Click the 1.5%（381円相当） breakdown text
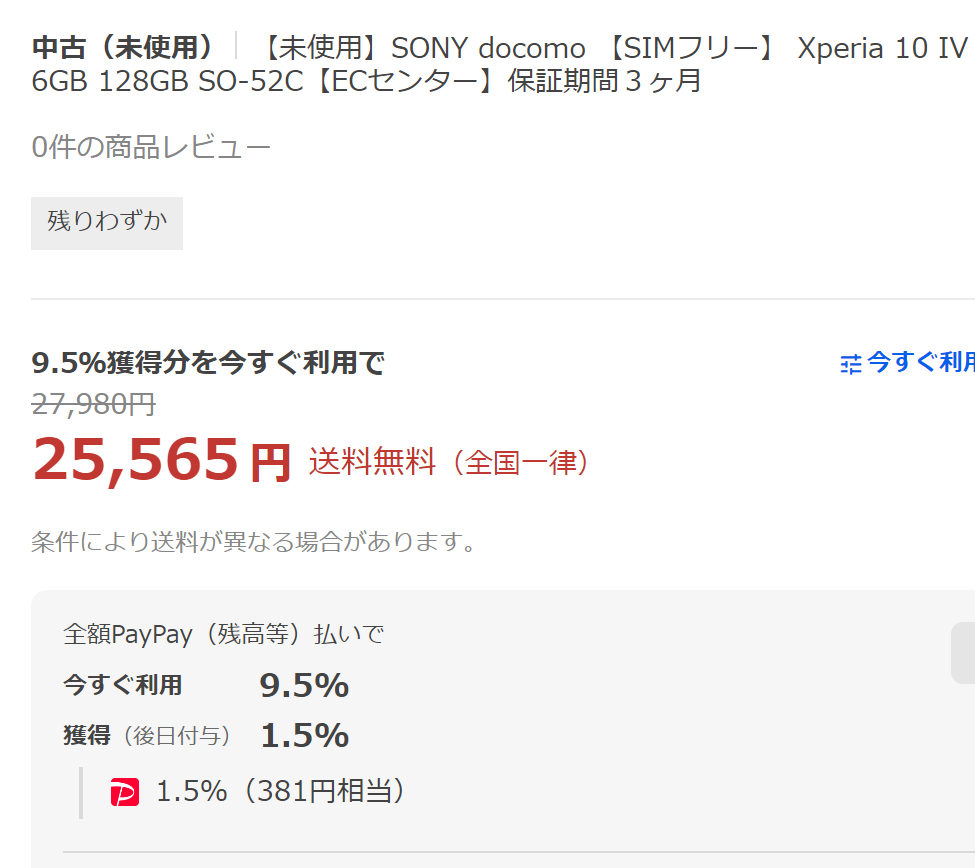975x868 pixels. (x=283, y=792)
